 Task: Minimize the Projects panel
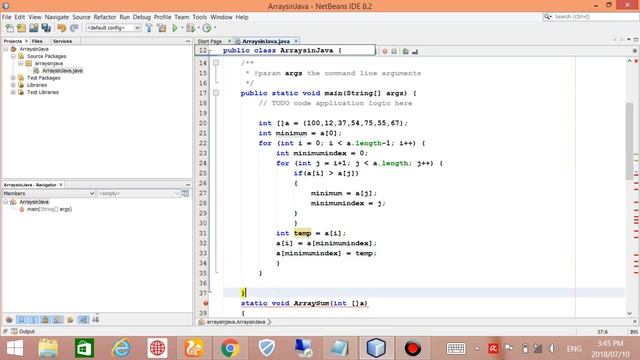188,41
